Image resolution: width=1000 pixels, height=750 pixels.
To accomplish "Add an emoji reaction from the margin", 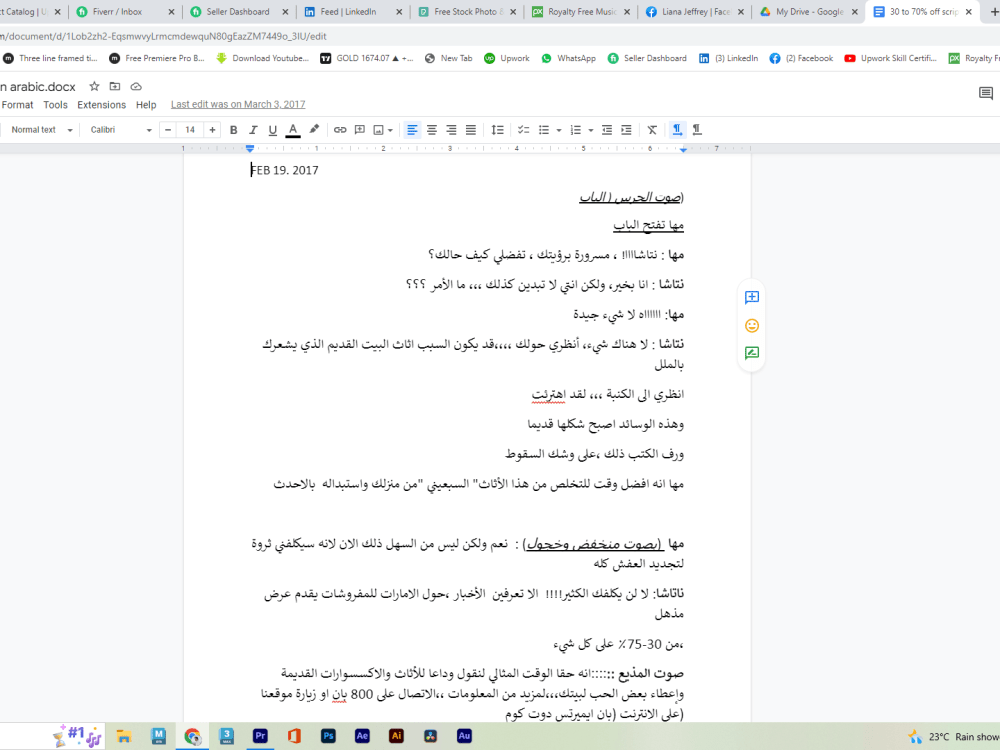I will tap(752, 326).
